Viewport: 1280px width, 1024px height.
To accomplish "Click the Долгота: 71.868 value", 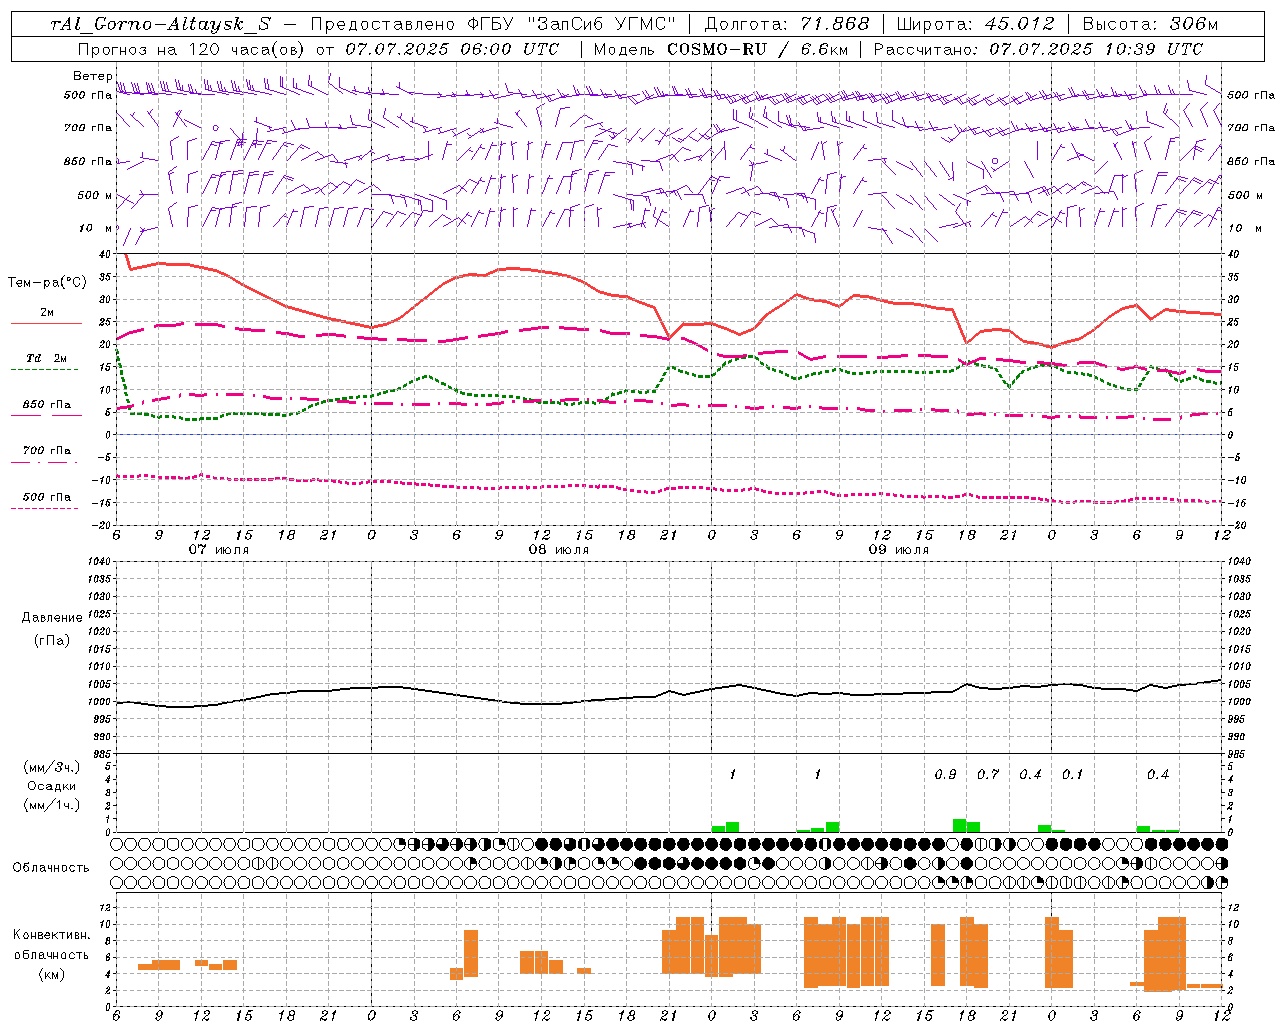I will click(x=786, y=24).
